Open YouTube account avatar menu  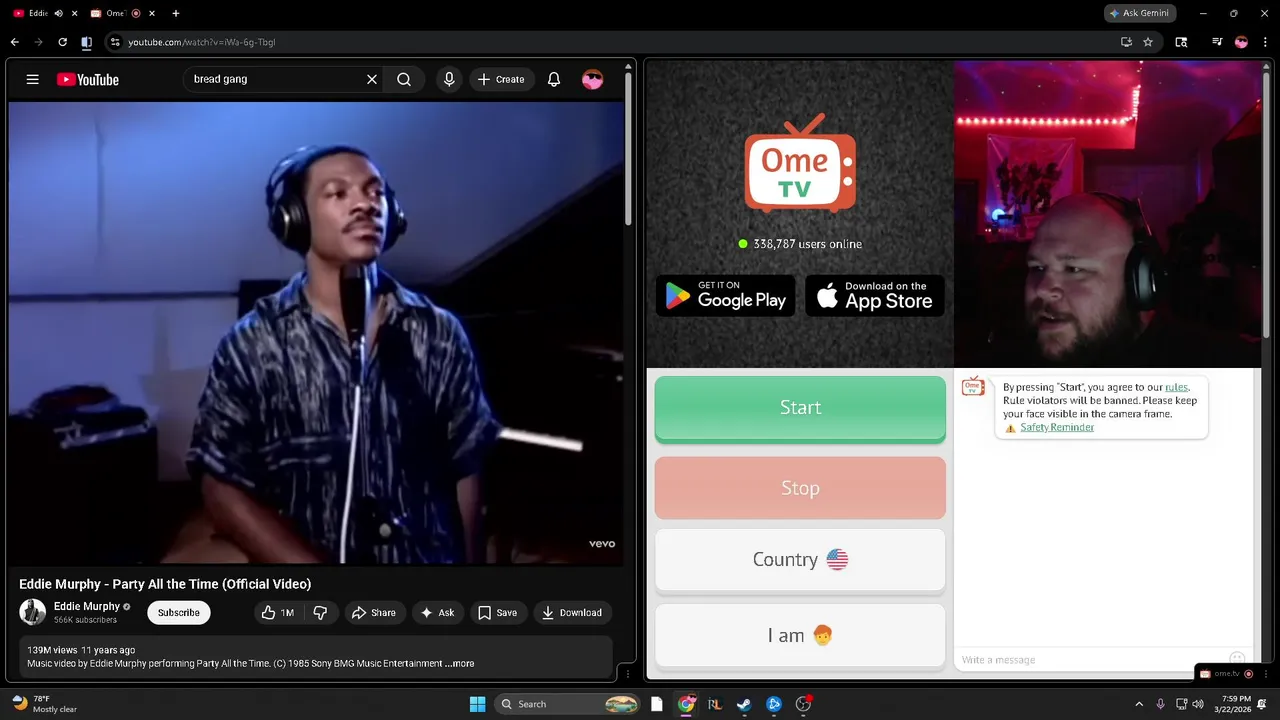(593, 79)
